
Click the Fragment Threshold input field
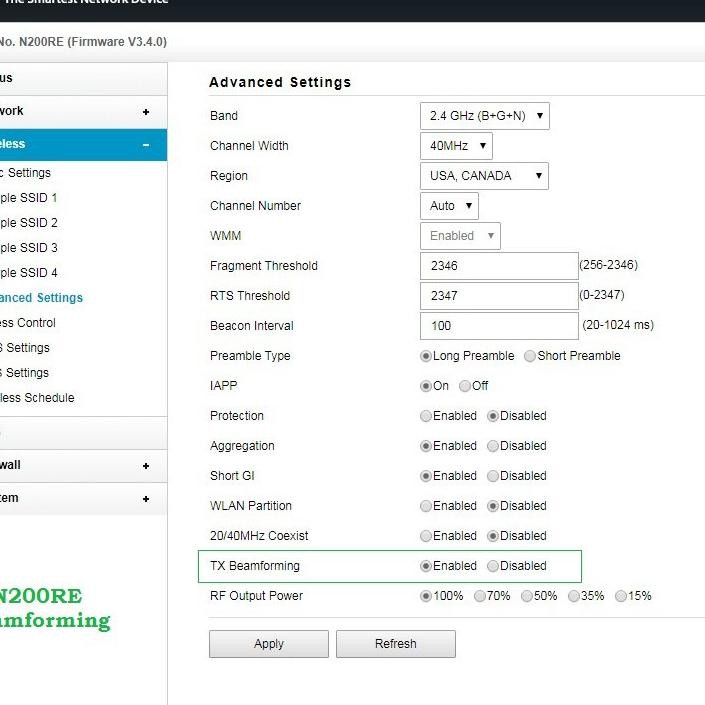[498, 266]
